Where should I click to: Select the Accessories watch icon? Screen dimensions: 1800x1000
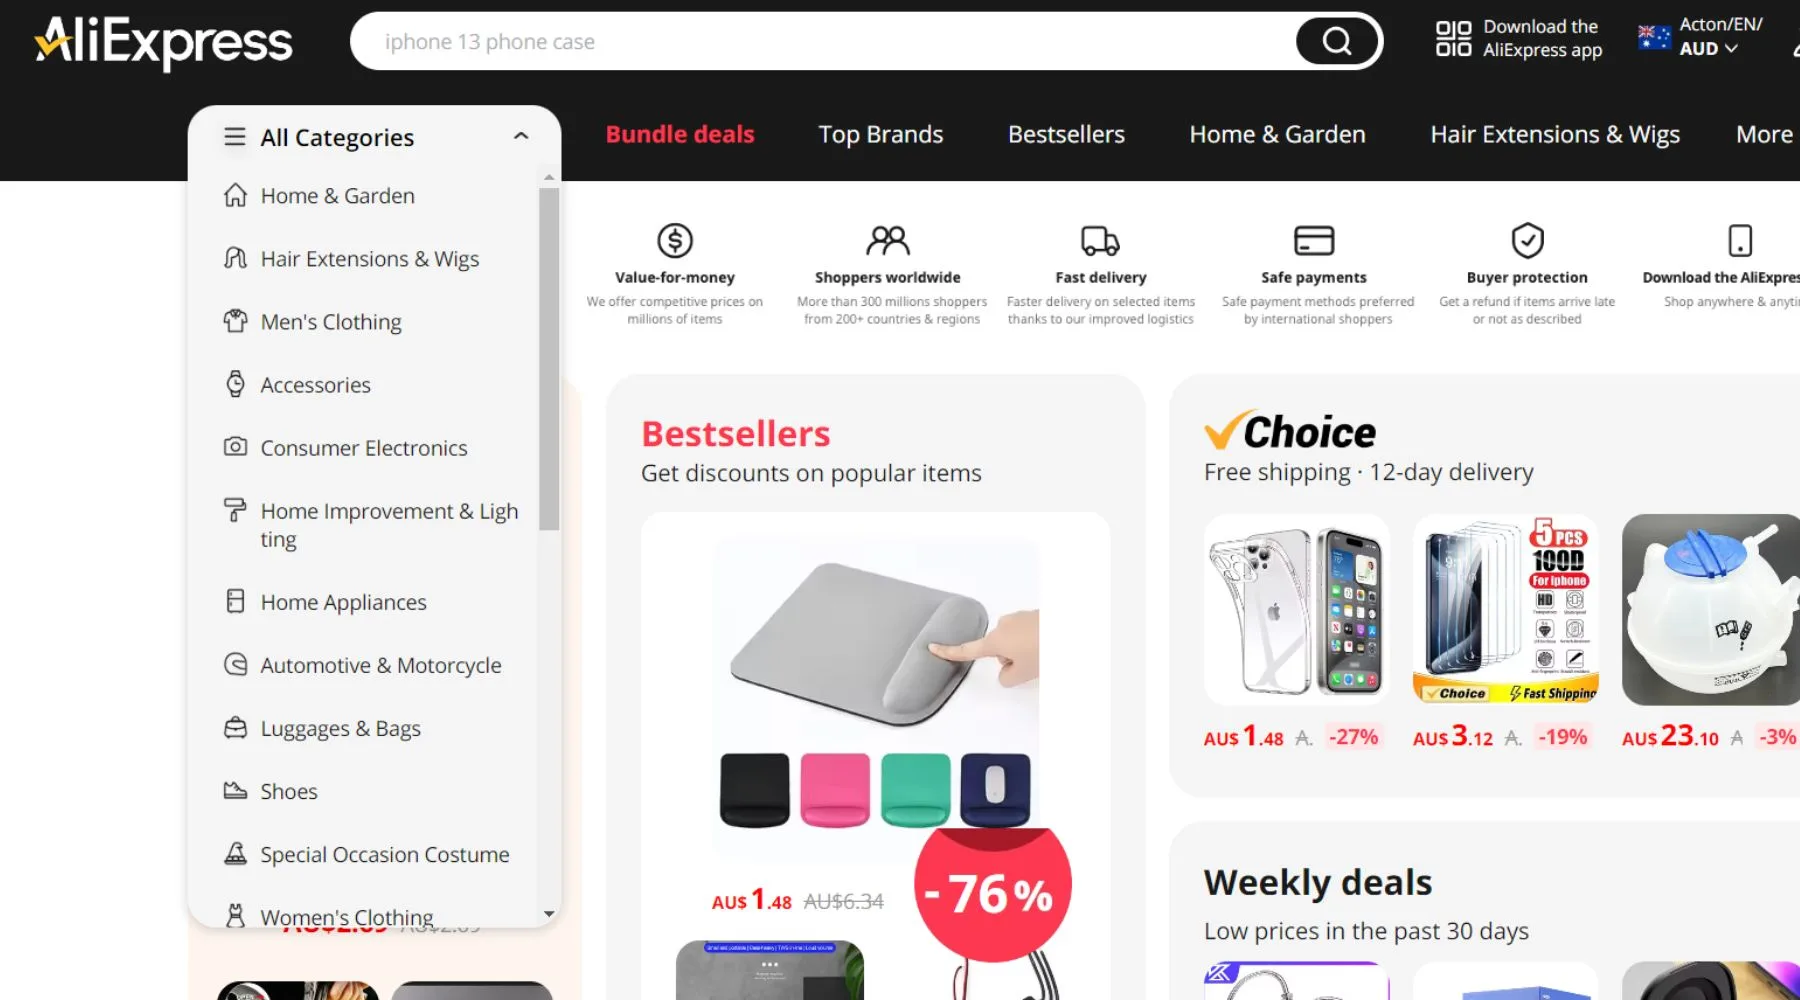(x=235, y=384)
